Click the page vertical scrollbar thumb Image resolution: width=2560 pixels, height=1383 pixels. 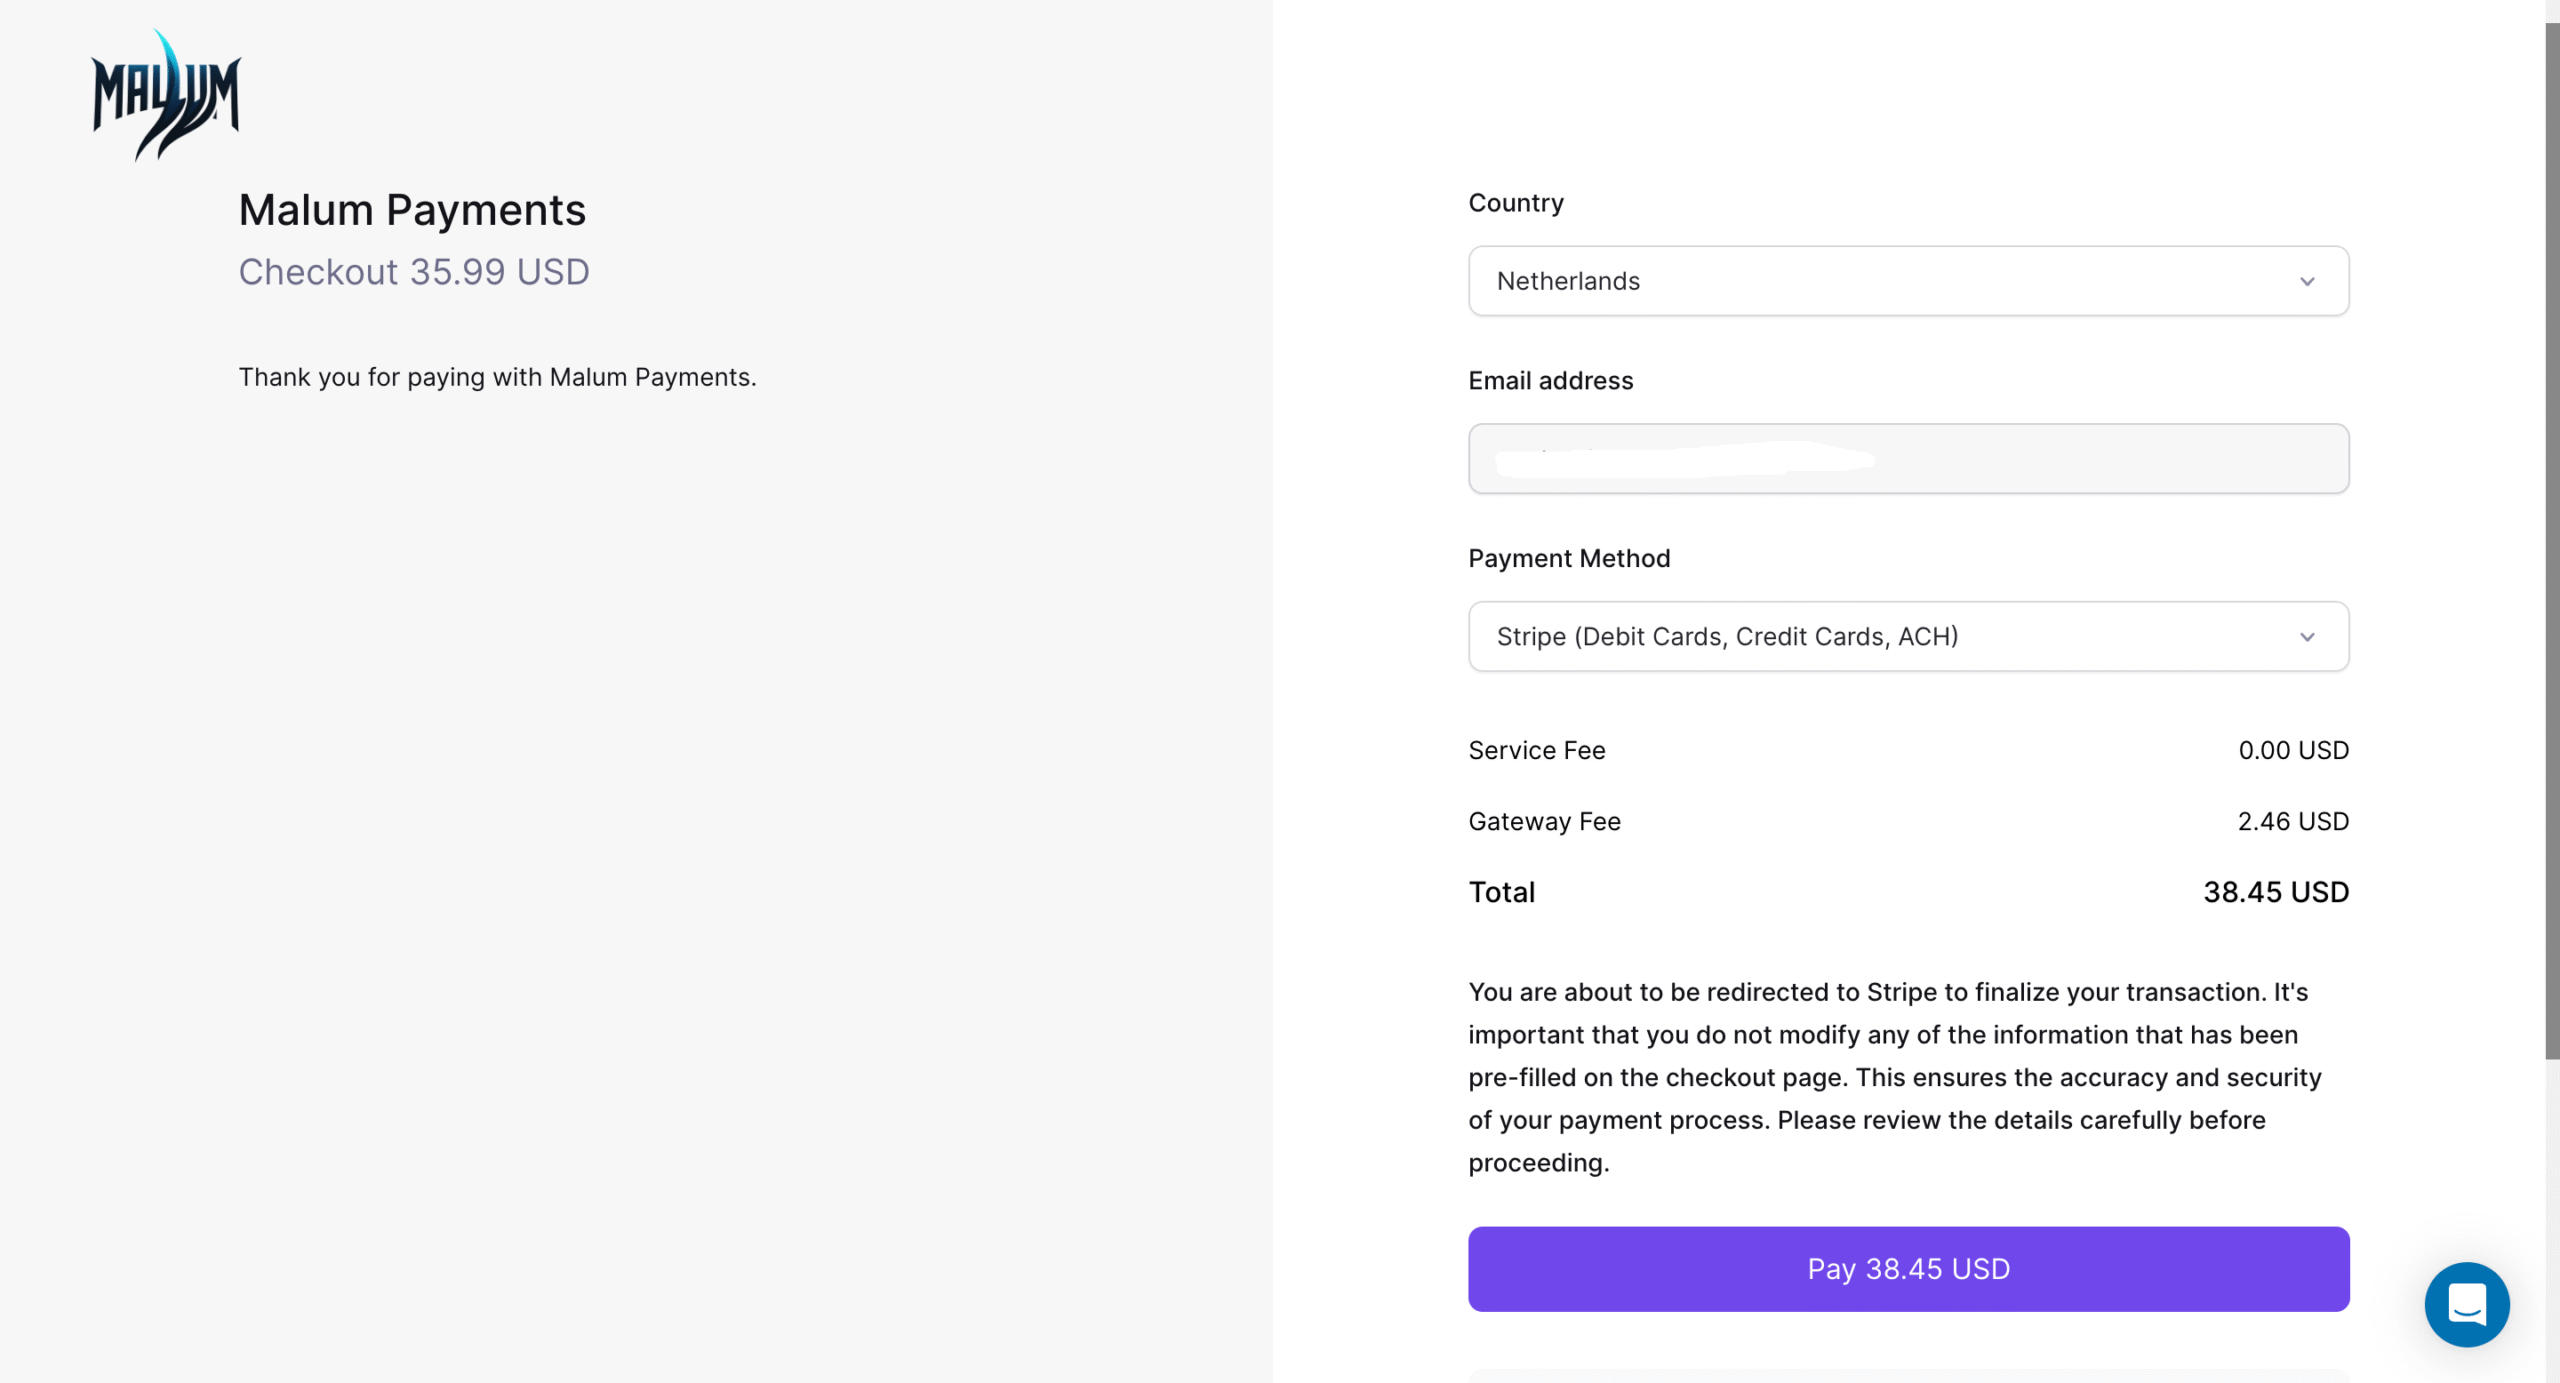click(2552, 540)
